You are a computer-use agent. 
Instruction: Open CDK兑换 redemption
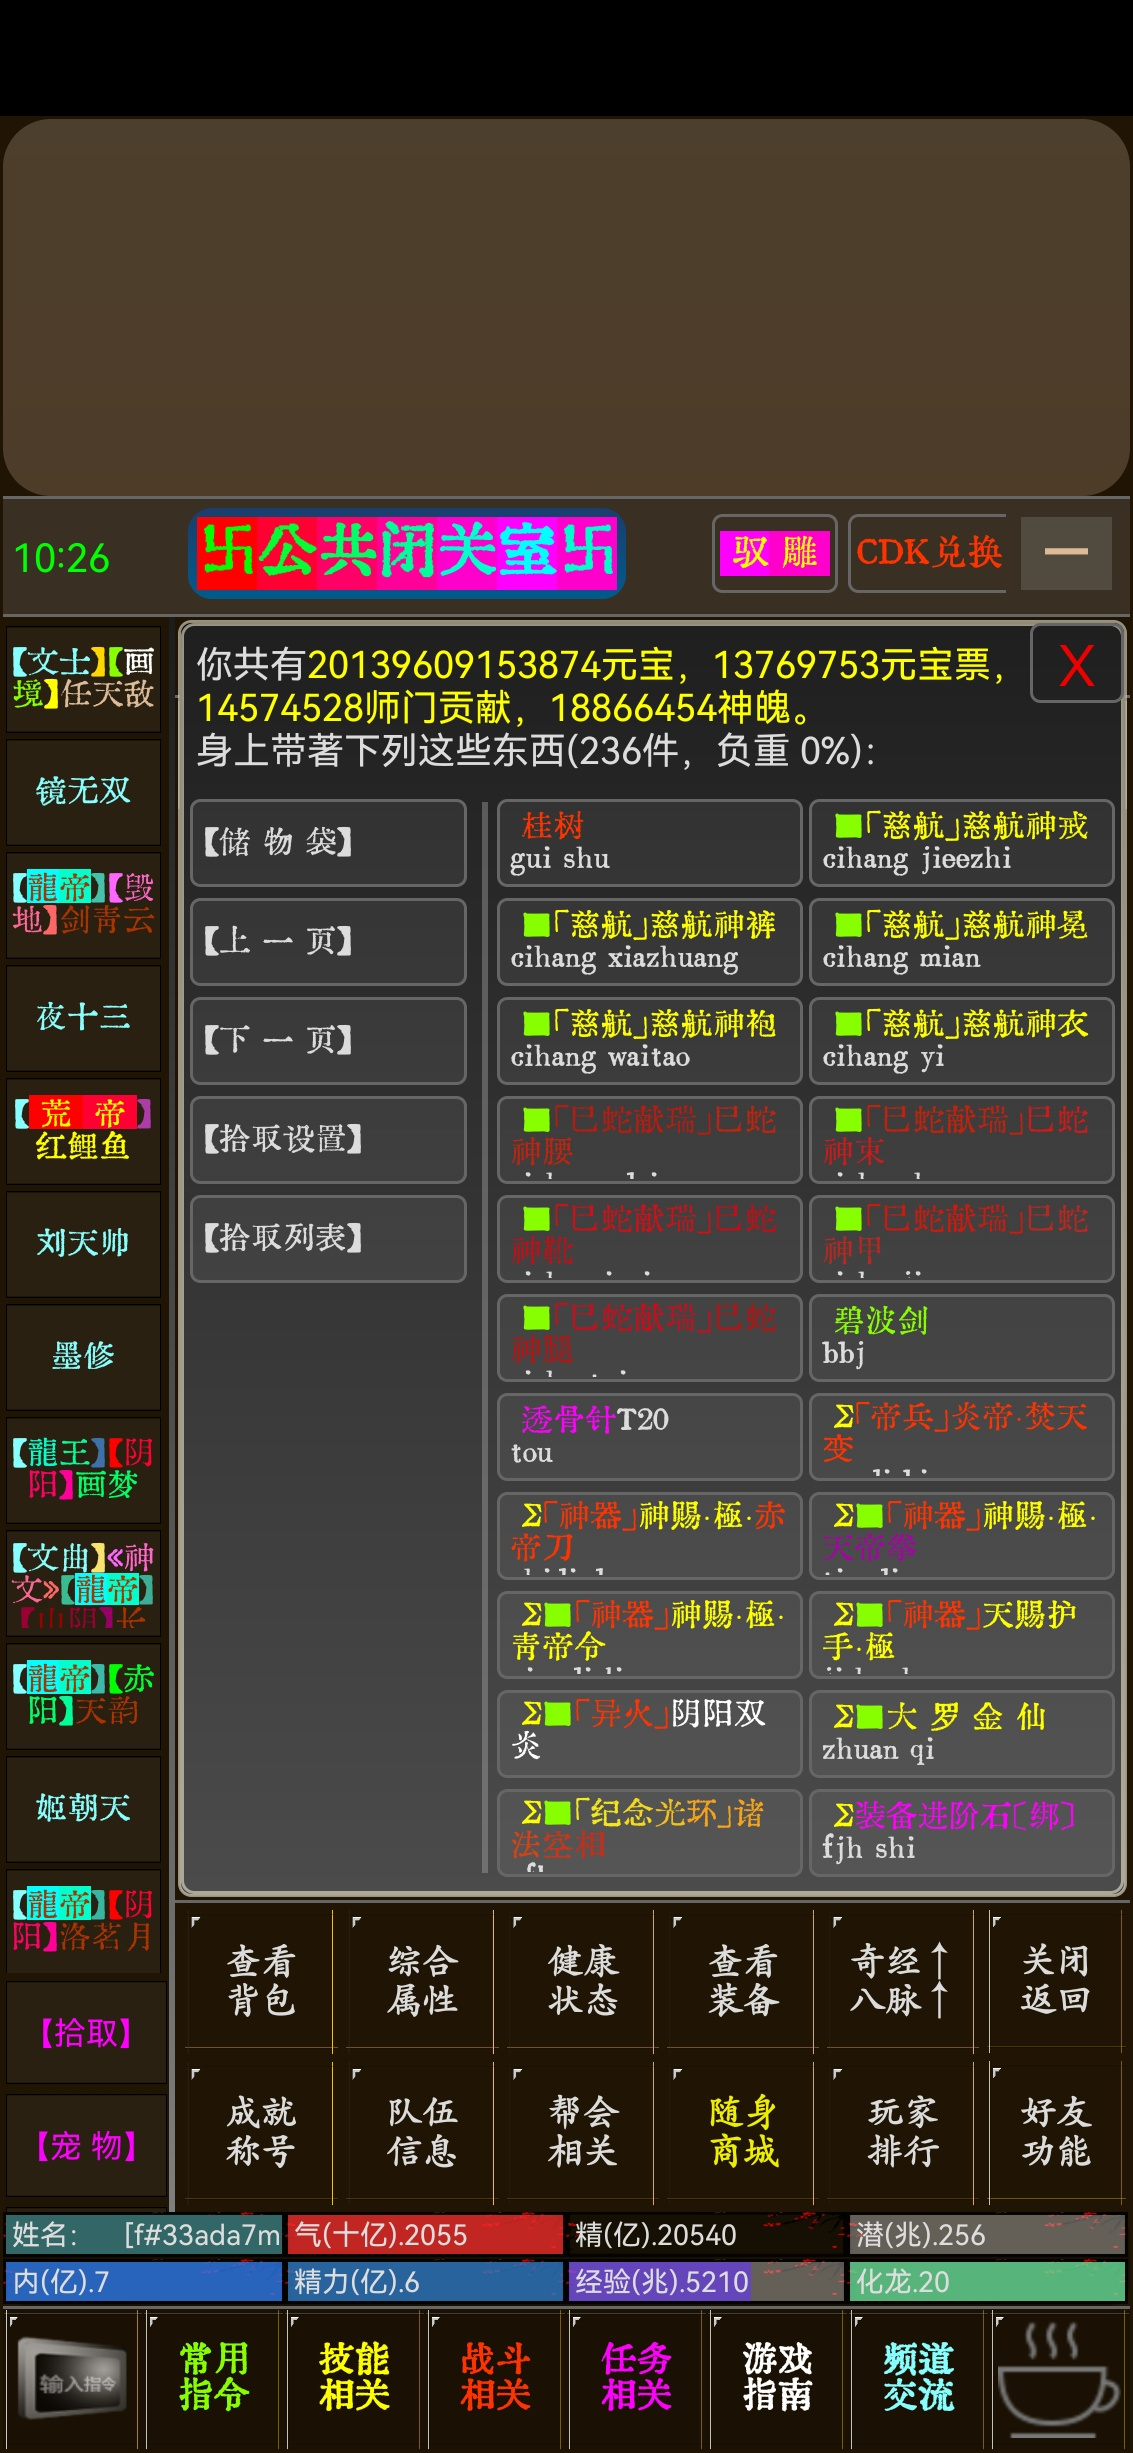[929, 553]
